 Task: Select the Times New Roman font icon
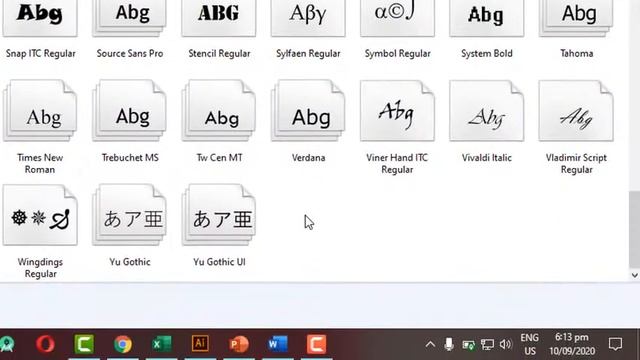click(40, 111)
